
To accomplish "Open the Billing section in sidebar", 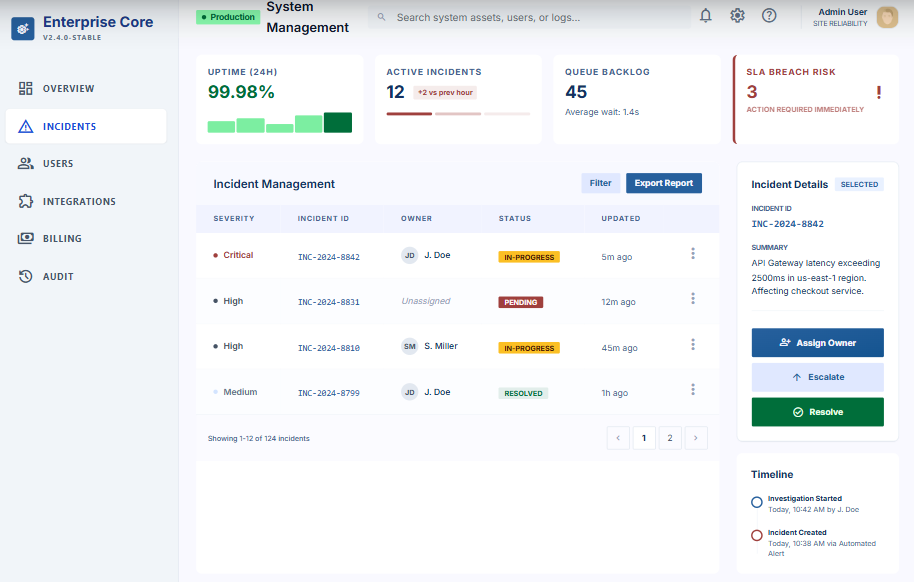I will point(62,239).
